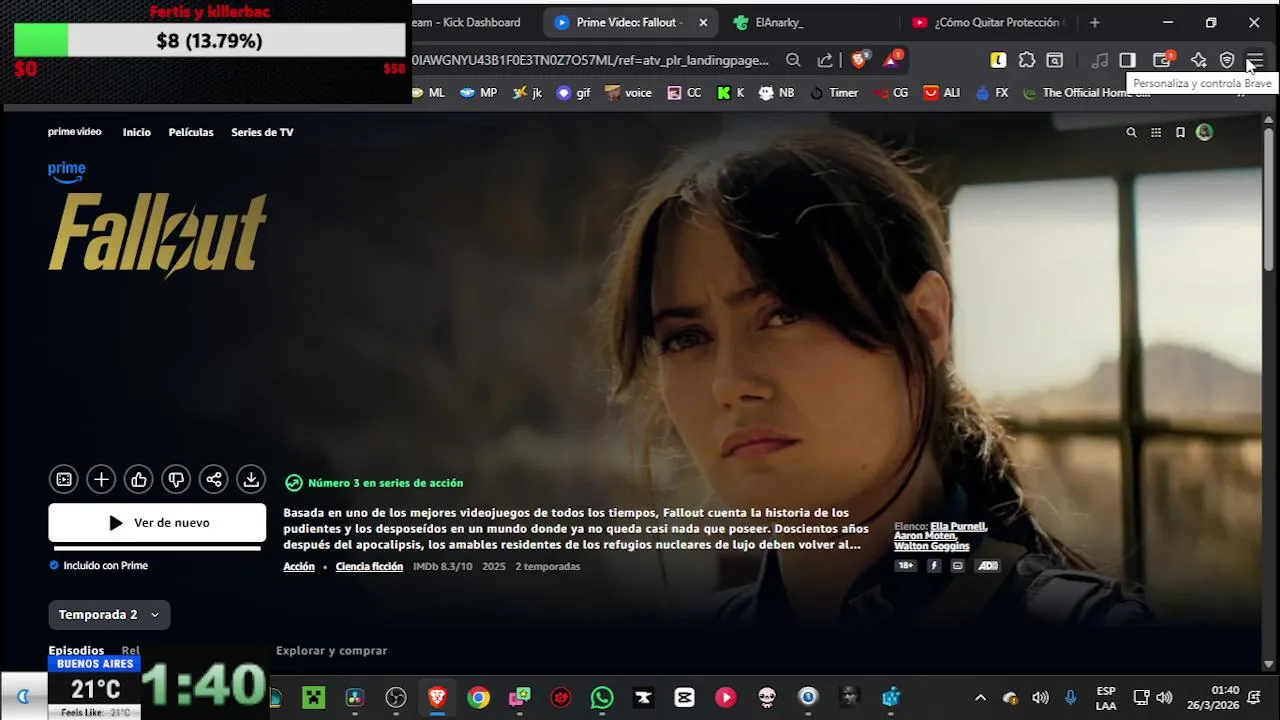
Task: Open the Prime Video apps grid icon
Action: coord(1156,132)
